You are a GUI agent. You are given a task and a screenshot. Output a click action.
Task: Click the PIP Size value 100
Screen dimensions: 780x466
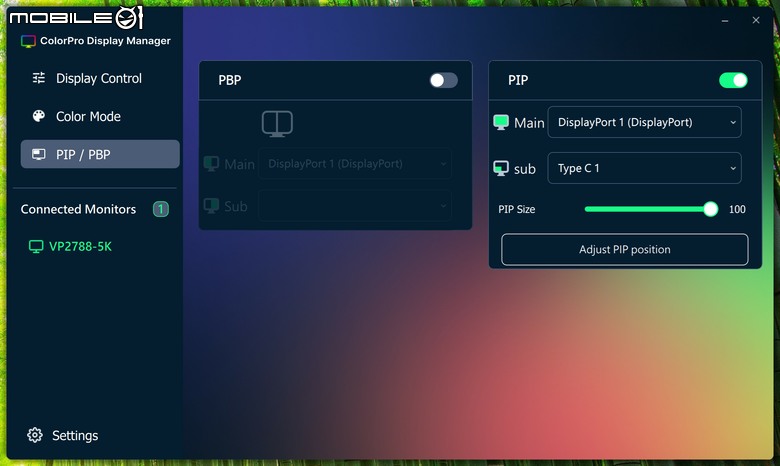pos(737,209)
